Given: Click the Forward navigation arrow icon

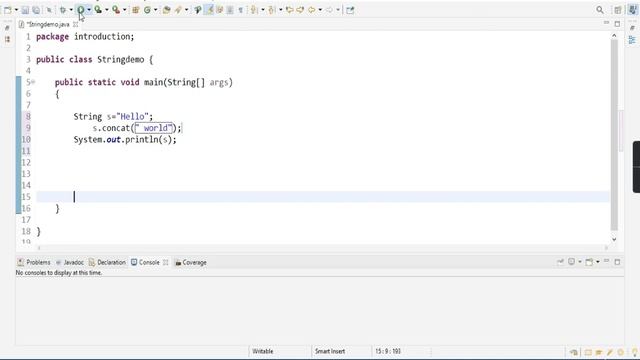Looking at the screenshot, I should point(329,10).
